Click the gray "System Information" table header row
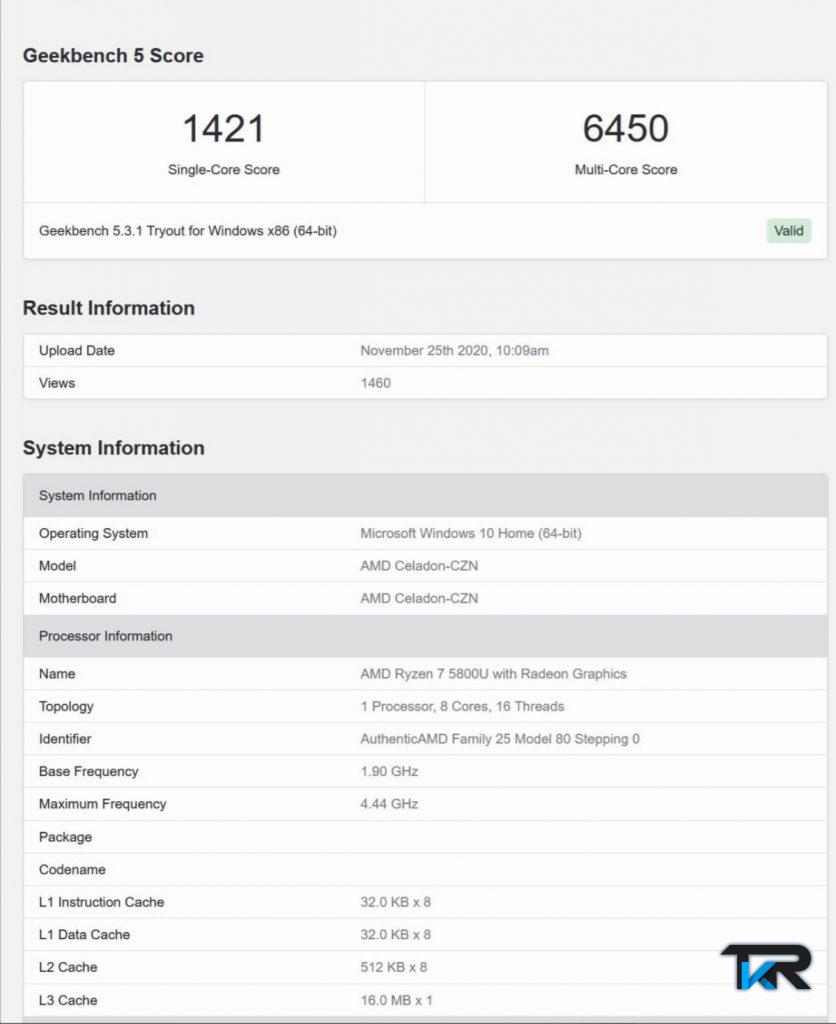The width and height of the screenshot is (836, 1024). pyautogui.click(x=425, y=496)
